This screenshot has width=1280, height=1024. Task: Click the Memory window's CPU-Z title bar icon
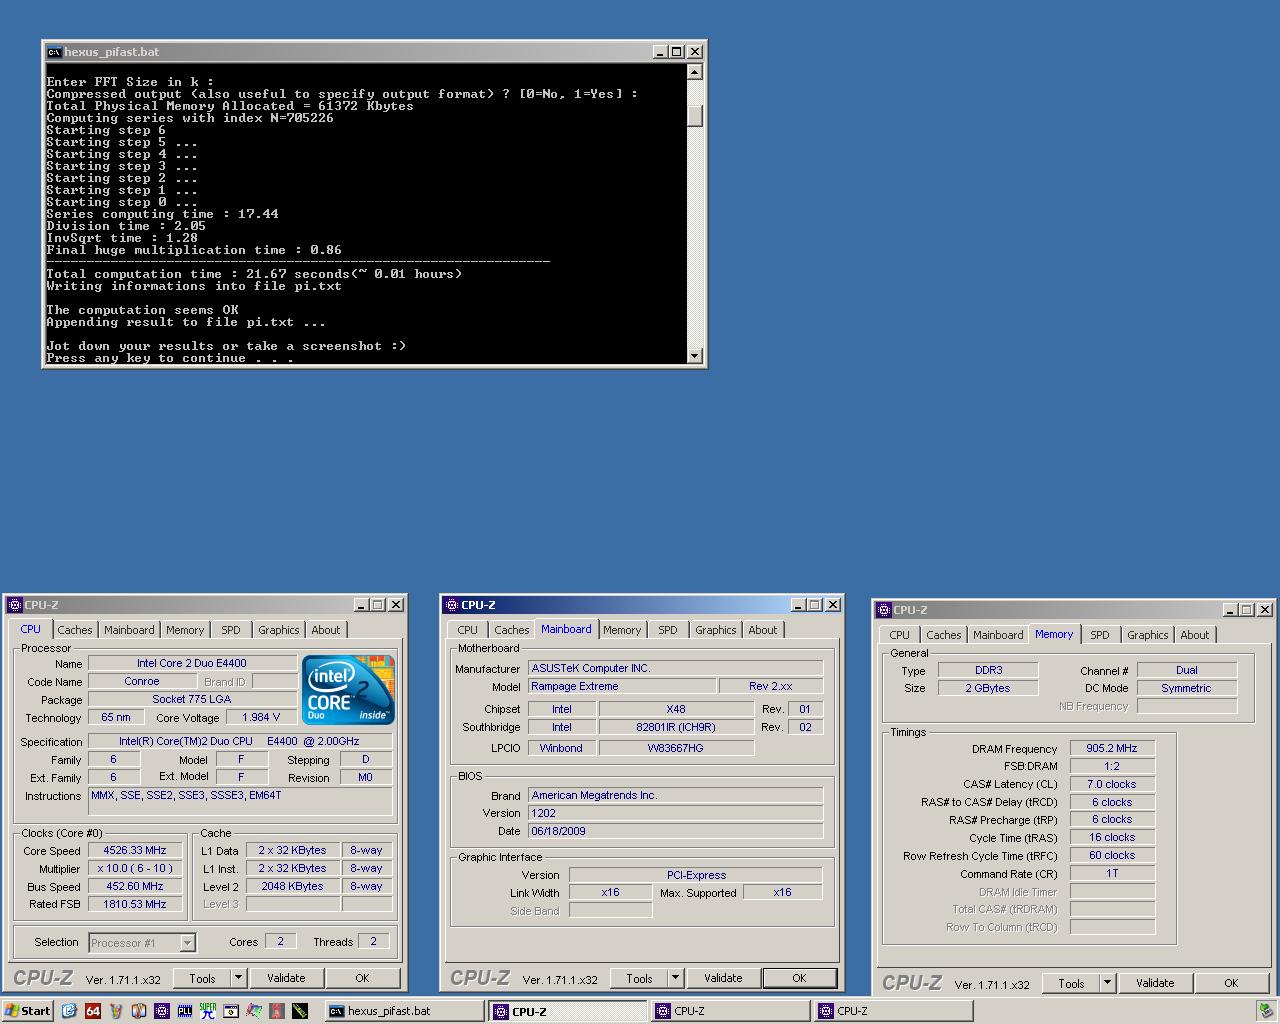883,610
